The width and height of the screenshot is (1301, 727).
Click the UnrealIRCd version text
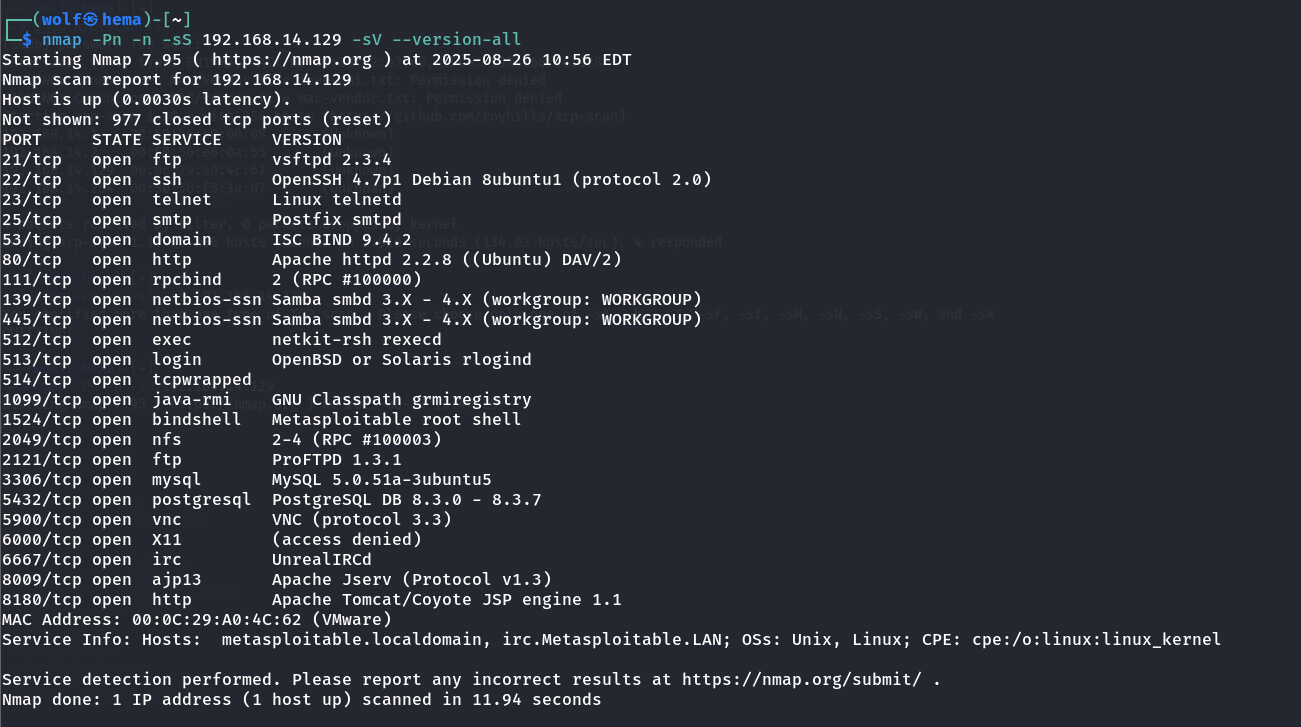tap(321, 560)
